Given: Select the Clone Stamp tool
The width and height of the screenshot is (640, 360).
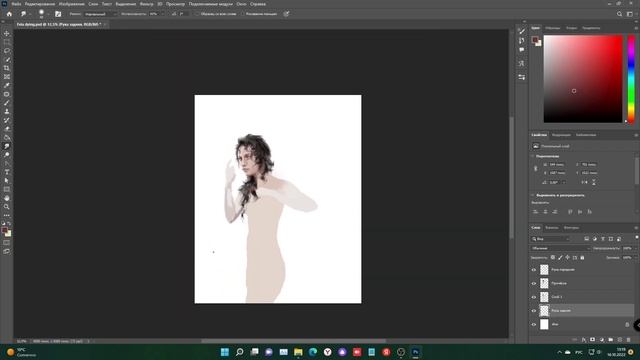Looking at the screenshot, I should (7, 111).
